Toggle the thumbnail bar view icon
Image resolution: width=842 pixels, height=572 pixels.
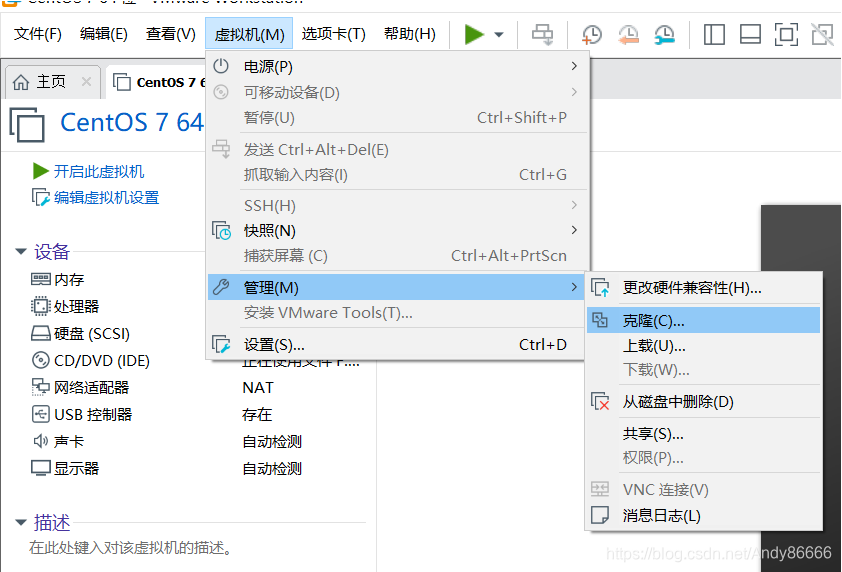pos(750,35)
